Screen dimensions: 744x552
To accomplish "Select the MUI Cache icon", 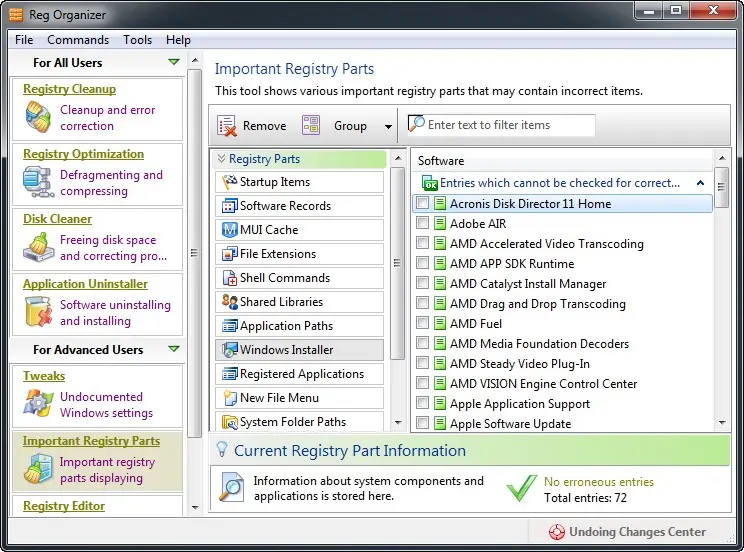I will pyautogui.click(x=230, y=230).
